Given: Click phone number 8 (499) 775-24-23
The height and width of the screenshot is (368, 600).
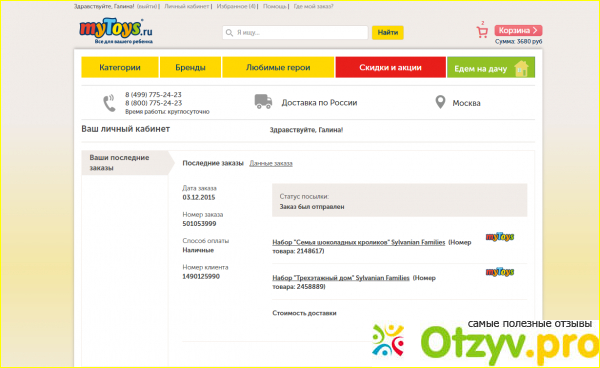Looking at the screenshot, I should [153, 94].
